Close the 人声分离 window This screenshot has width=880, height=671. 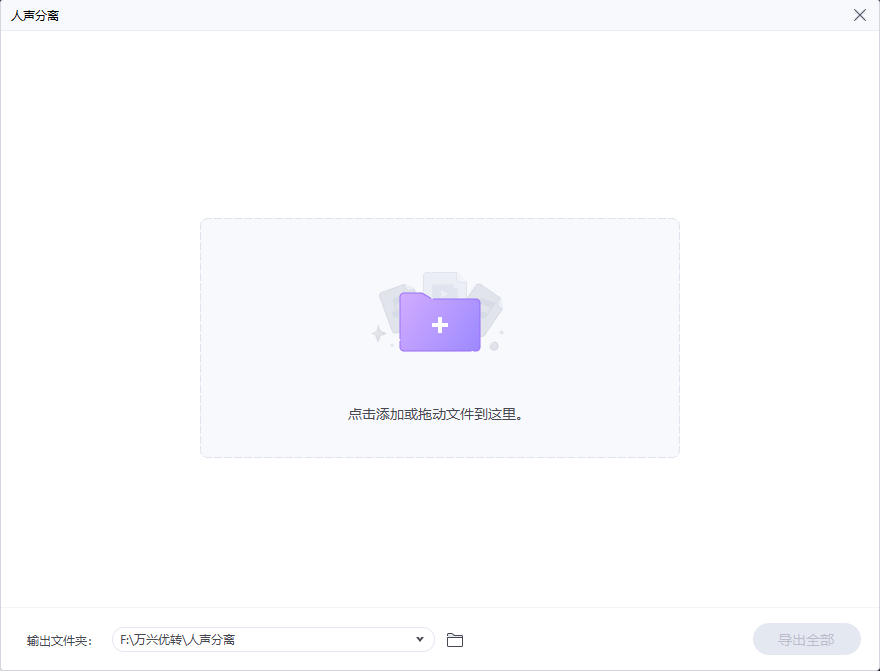coord(860,15)
